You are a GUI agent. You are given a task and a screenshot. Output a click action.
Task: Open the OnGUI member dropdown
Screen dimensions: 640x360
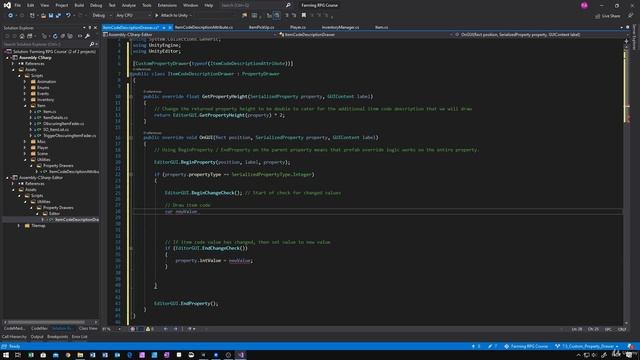coord(539,35)
